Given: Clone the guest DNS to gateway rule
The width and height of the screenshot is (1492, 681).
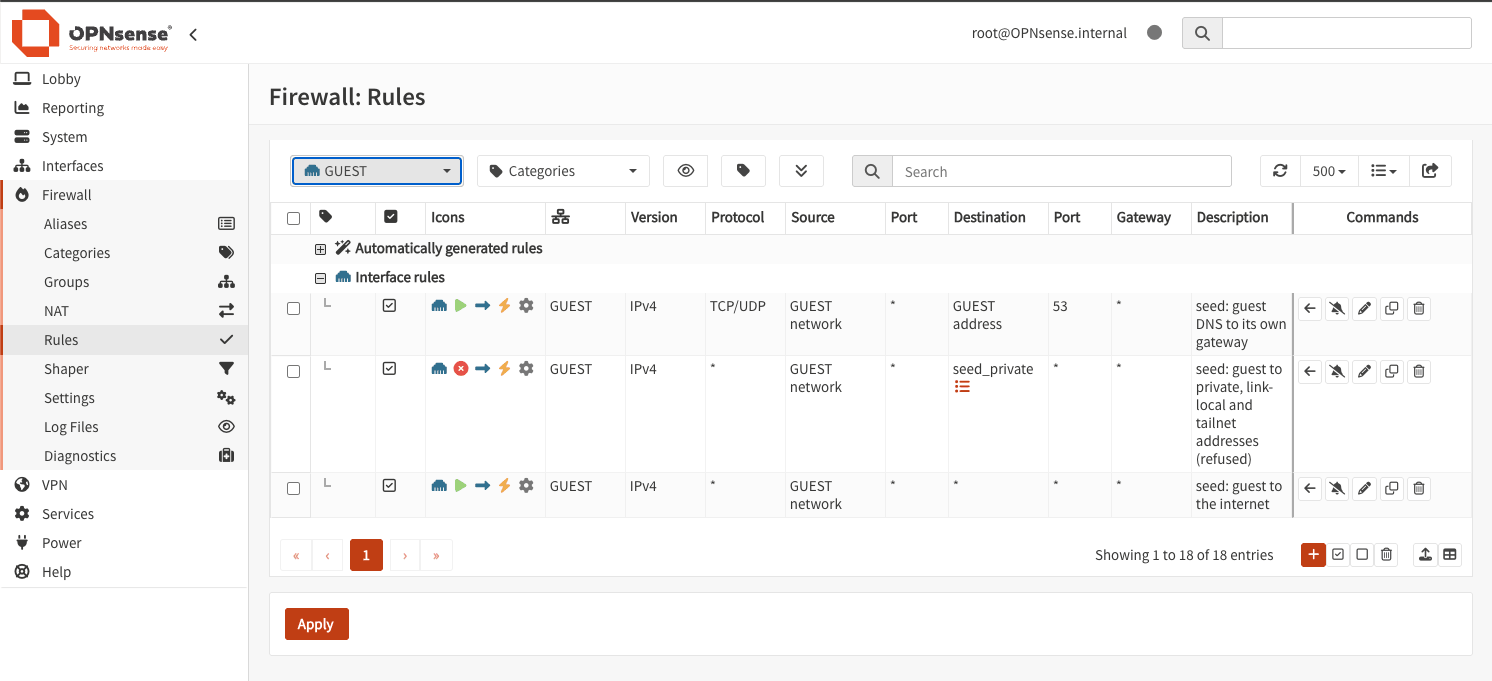Looking at the screenshot, I should click(1391, 309).
